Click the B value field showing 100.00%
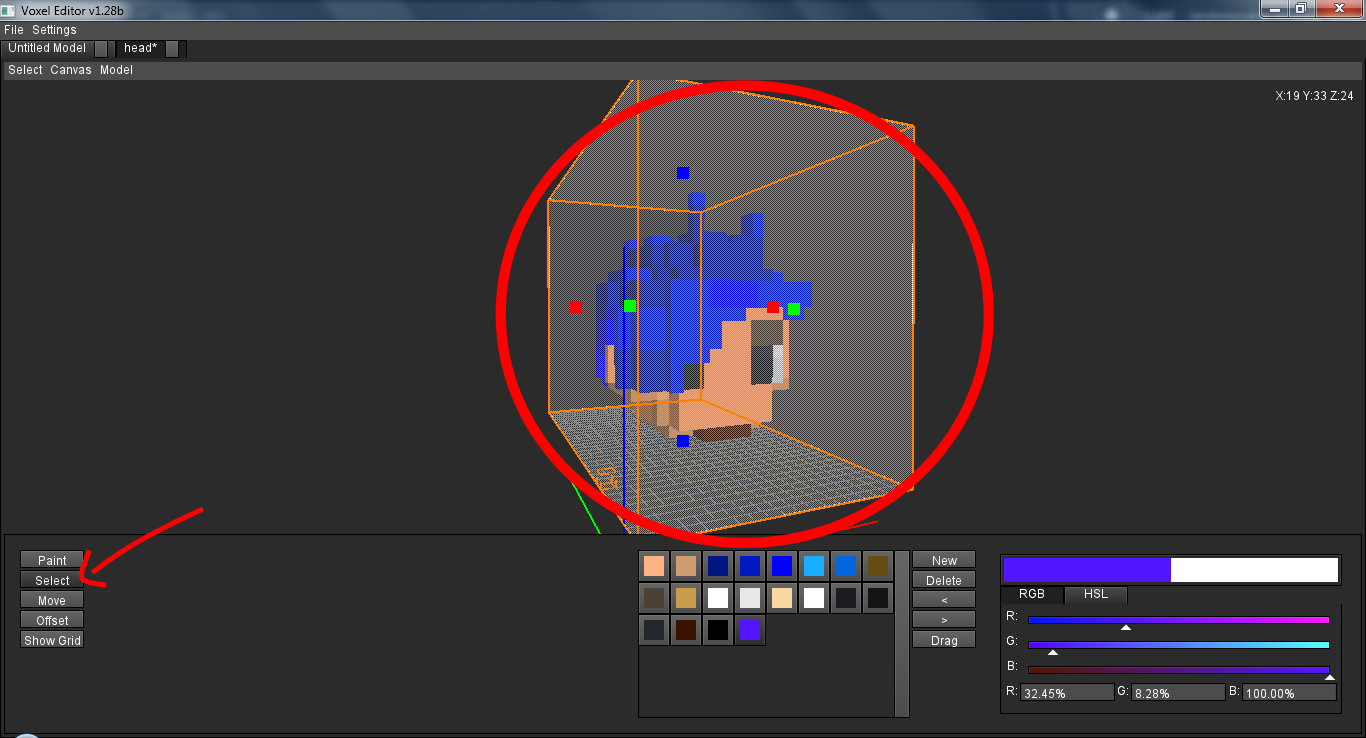Viewport: 1366px width, 738px height. (1289, 693)
